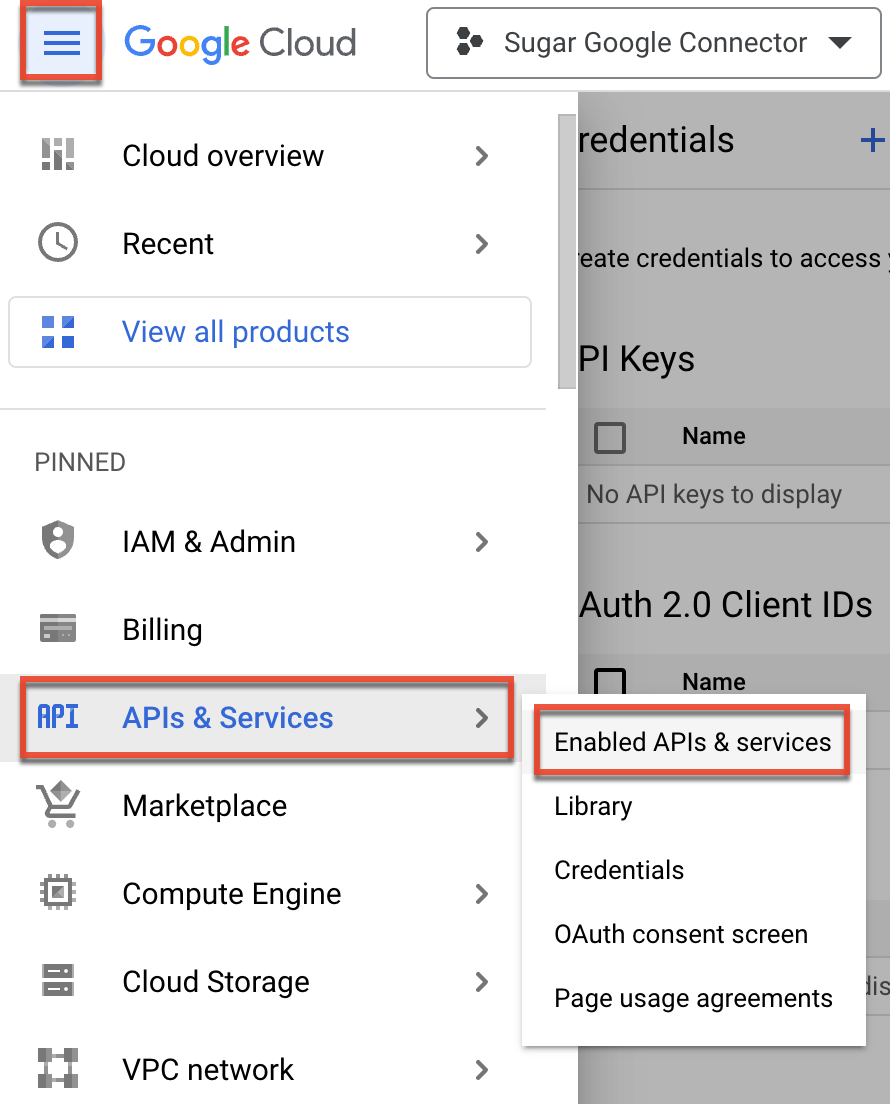Select the APIs & Services API icon
Viewport: 890px width, 1104px height.
57,717
